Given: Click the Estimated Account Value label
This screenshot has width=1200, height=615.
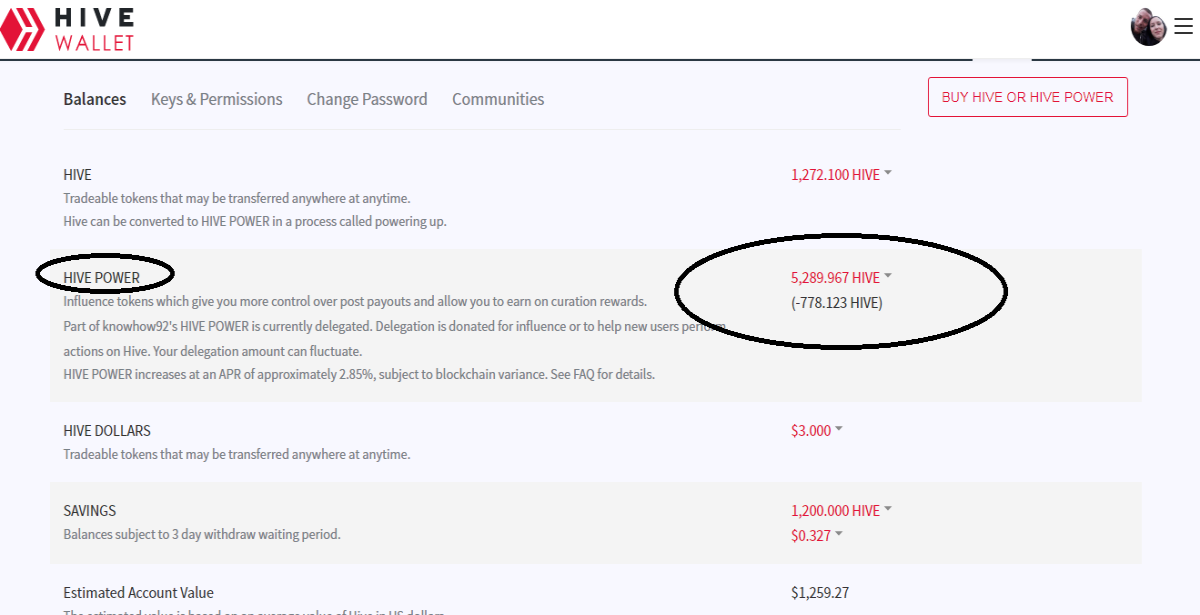Looking at the screenshot, I should pyautogui.click(x=138, y=592).
